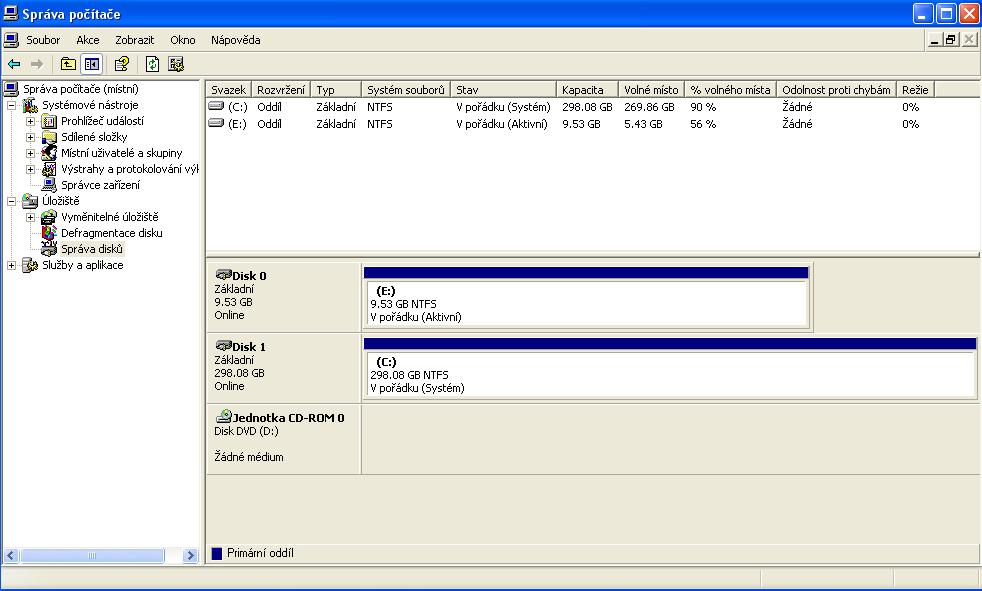Open the Zobrazit menu
Image resolution: width=982 pixels, height=591 pixels.
(134, 40)
